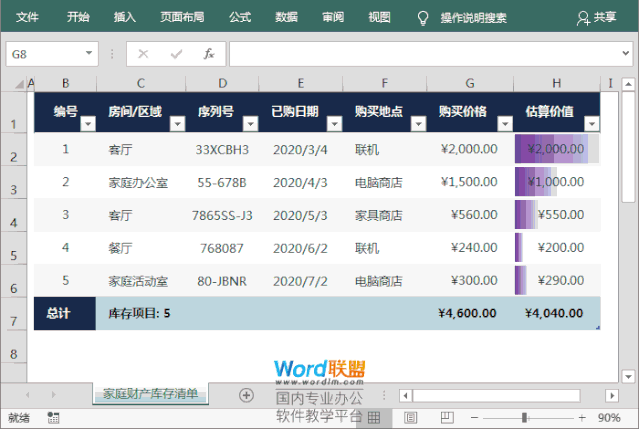Click the fx insert function icon
This screenshot has height=429, width=639.
tap(209, 54)
